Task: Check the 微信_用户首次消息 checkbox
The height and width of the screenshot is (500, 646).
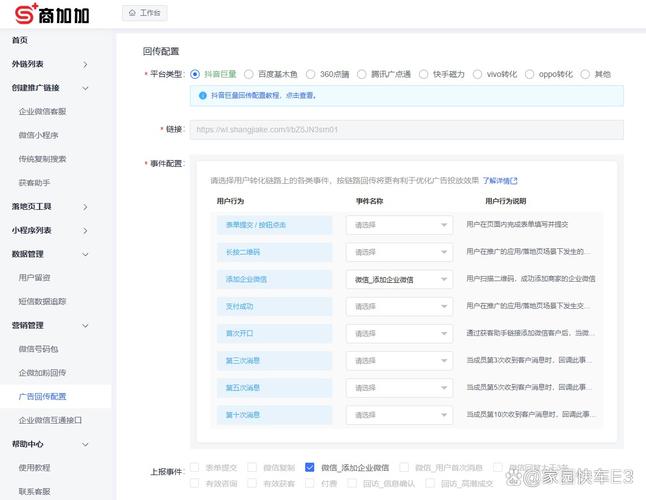Action: [x=404, y=467]
